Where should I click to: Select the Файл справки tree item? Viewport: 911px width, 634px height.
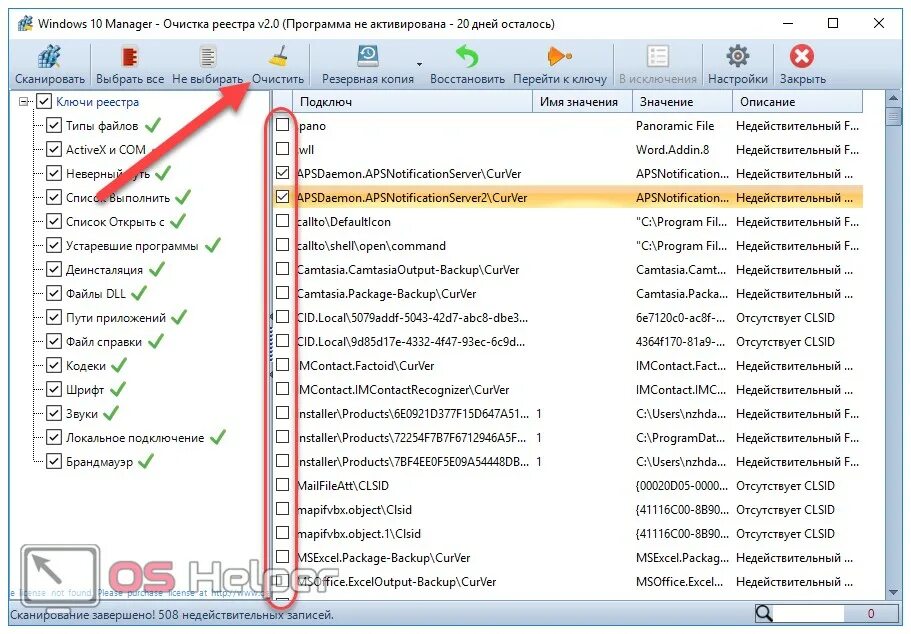pos(103,342)
